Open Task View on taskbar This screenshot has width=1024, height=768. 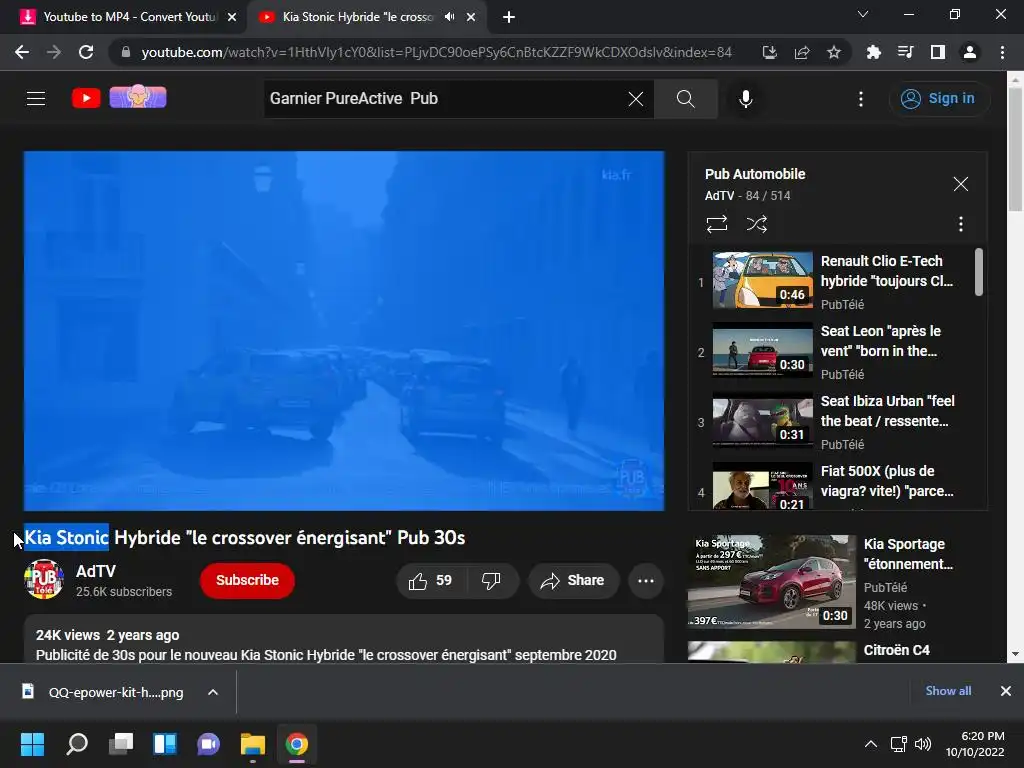point(121,744)
